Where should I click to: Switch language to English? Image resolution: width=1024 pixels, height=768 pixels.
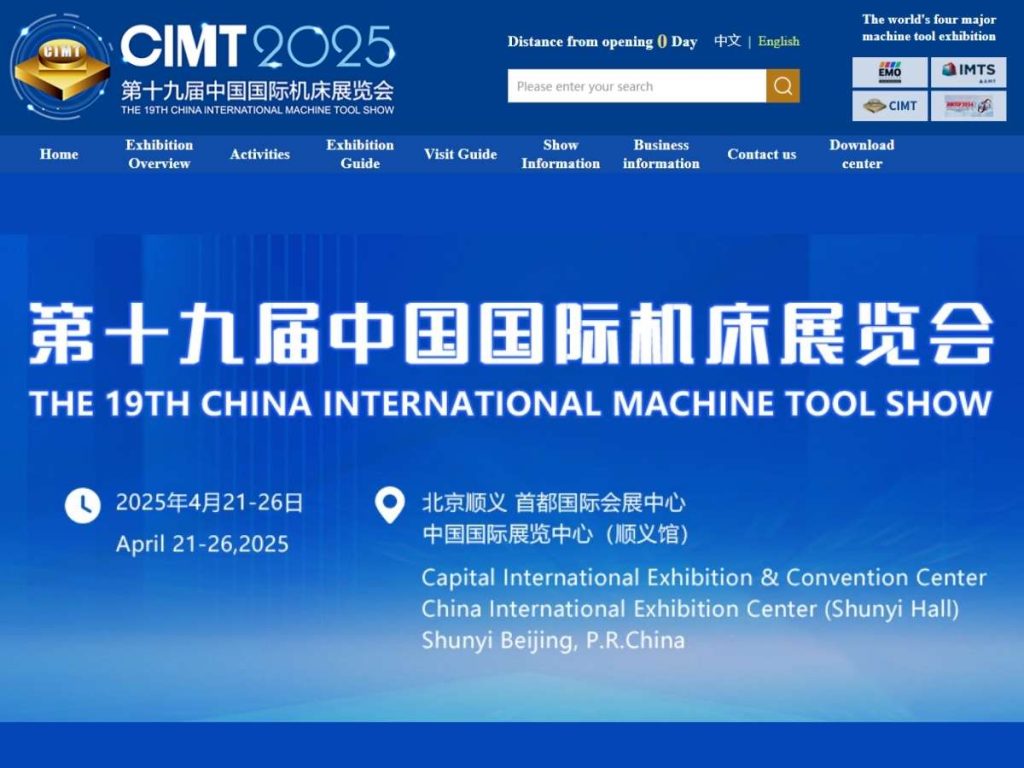point(778,41)
